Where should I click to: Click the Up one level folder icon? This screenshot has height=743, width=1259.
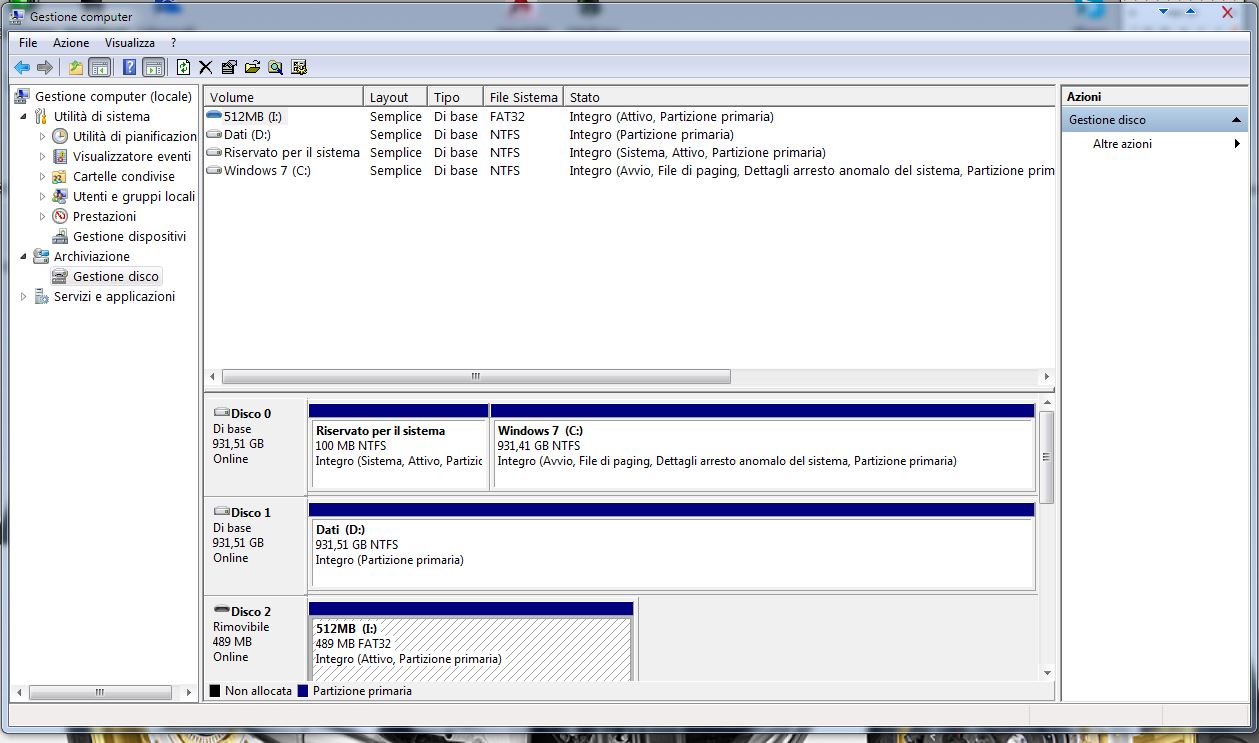(x=76, y=67)
